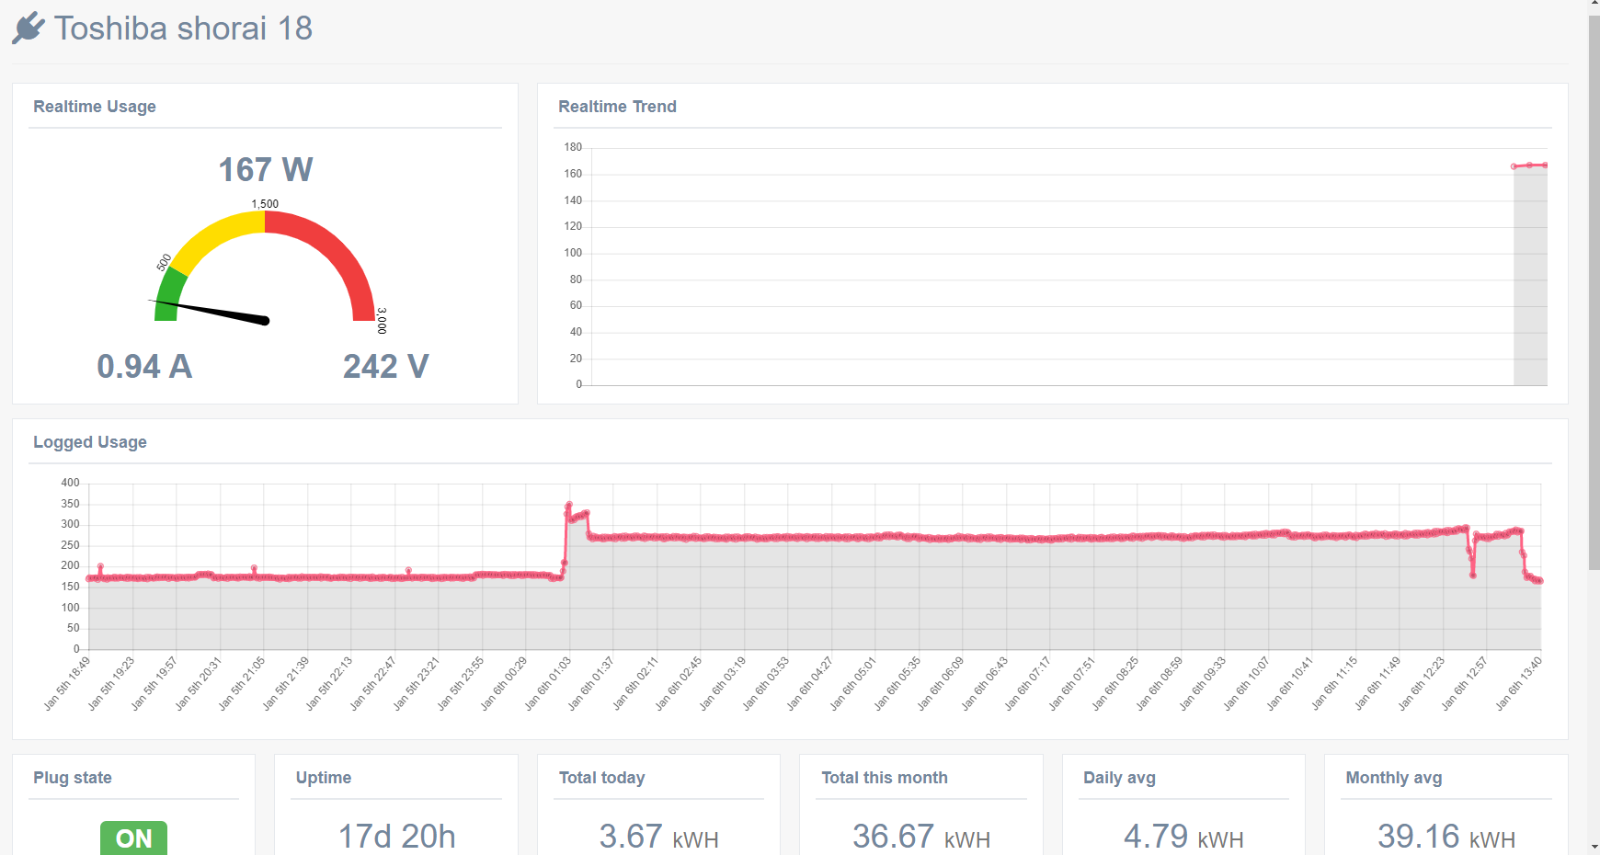
Task: Click the Plug state card heading
Action: [72, 778]
